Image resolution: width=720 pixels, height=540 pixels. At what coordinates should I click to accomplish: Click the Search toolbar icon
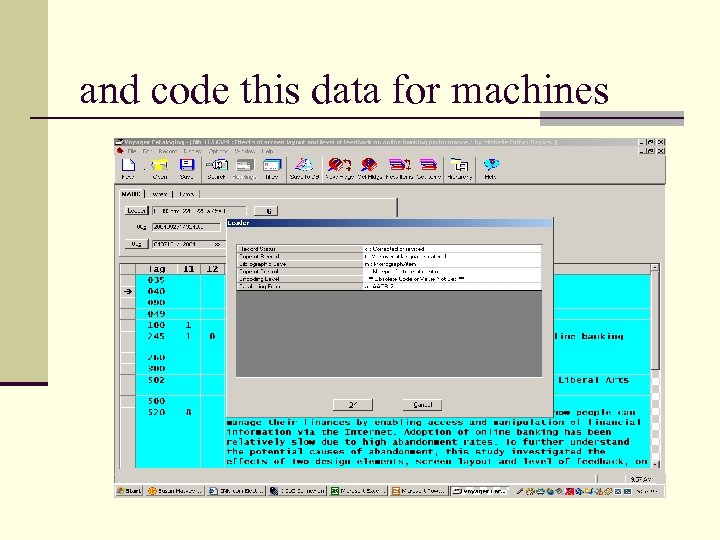217,169
